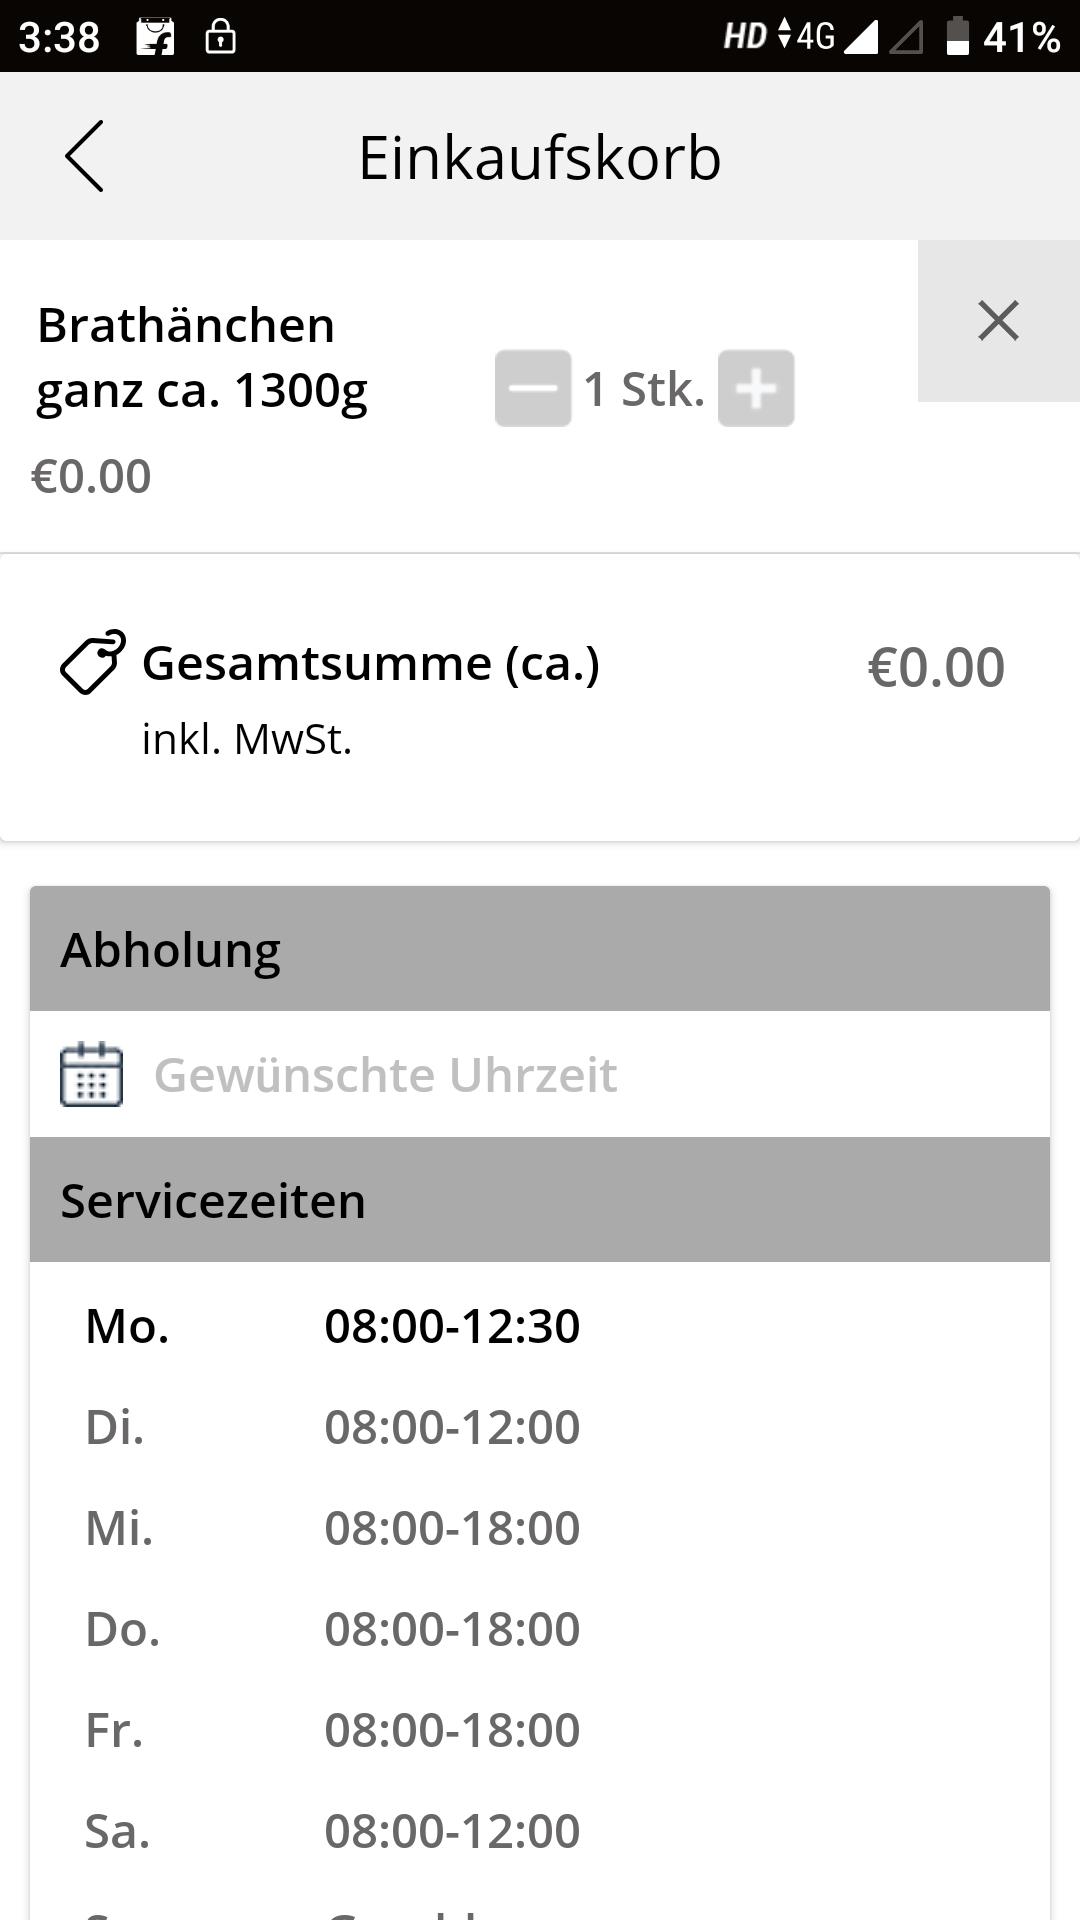
Task: Select the Gewünschte Uhrzeit field
Action: point(540,1074)
